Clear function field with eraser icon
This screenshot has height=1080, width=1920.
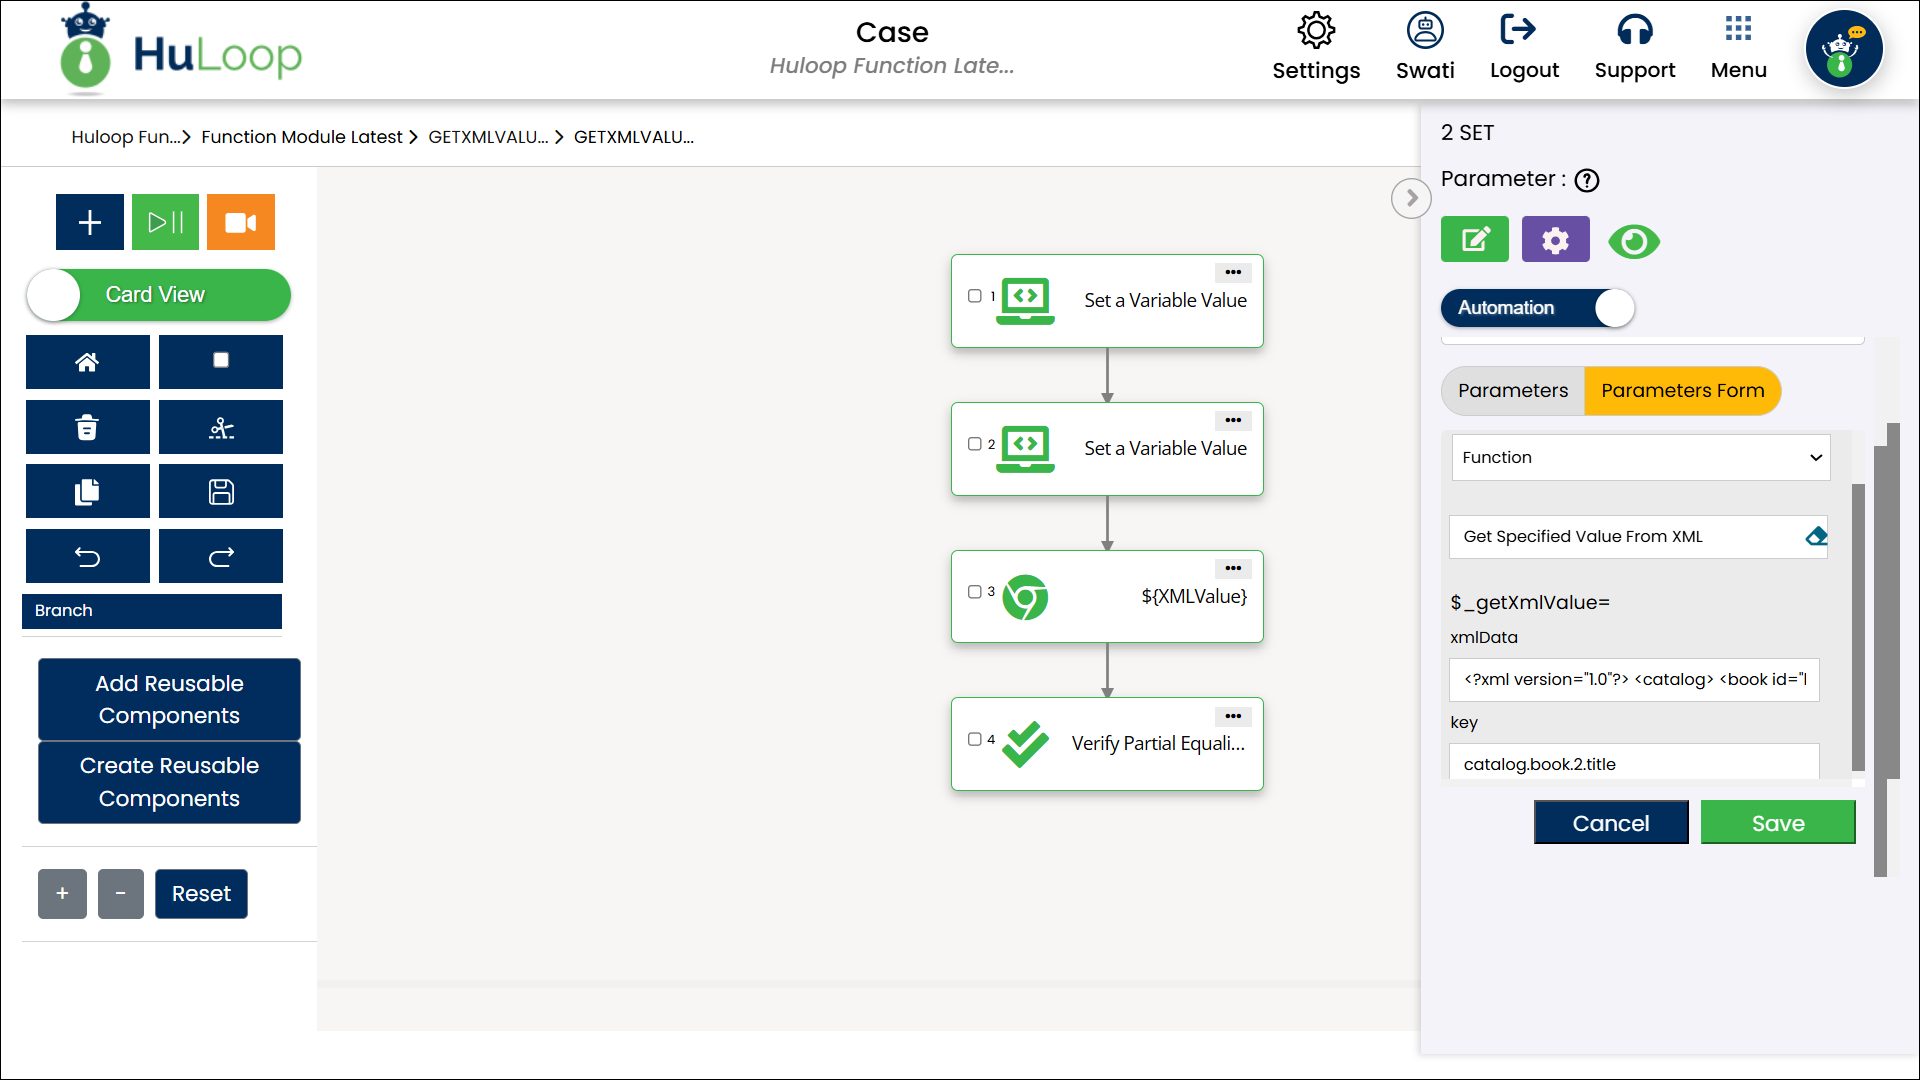pos(1816,537)
